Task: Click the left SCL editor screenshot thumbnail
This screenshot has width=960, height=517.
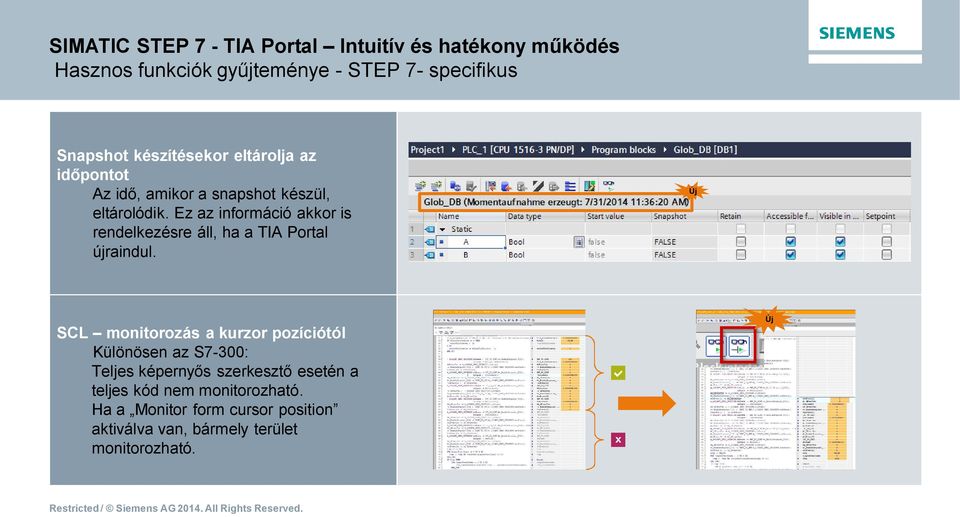Action: 509,390
